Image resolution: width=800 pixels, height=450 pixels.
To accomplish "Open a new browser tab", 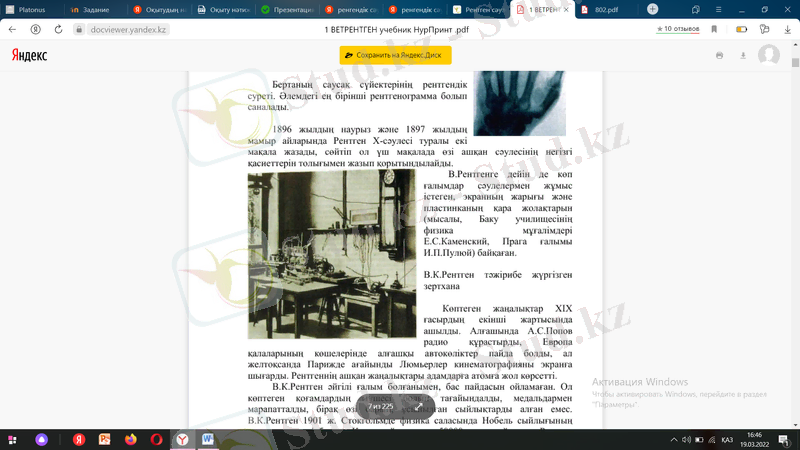I will coord(652,9).
